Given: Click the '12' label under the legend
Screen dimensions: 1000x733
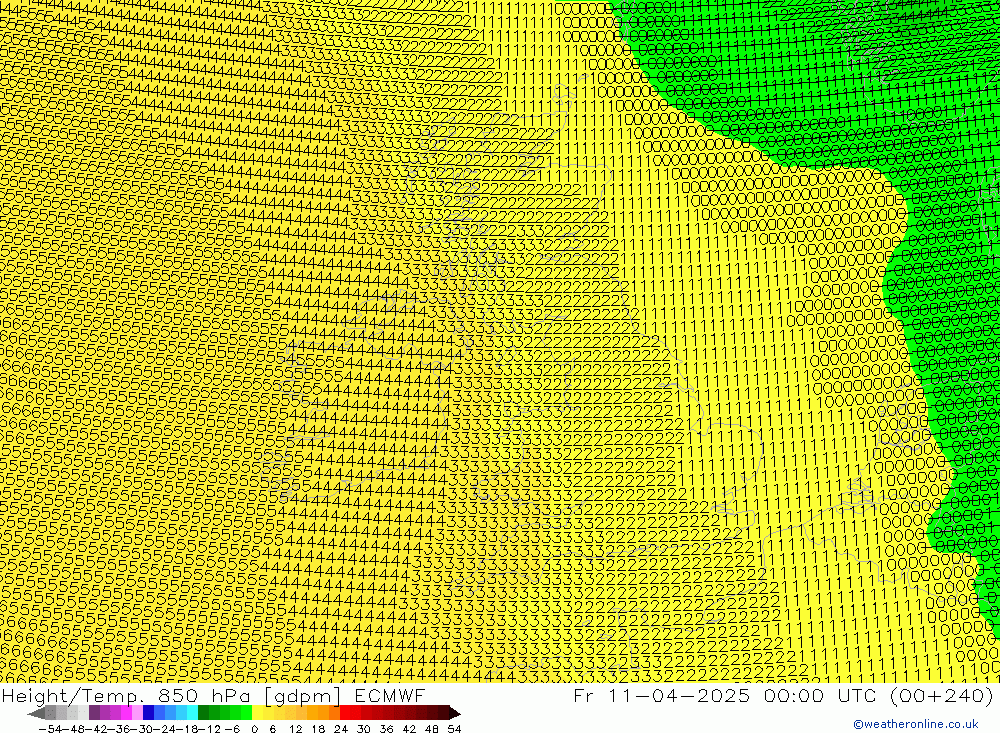Looking at the screenshot, I should point(296,729).
